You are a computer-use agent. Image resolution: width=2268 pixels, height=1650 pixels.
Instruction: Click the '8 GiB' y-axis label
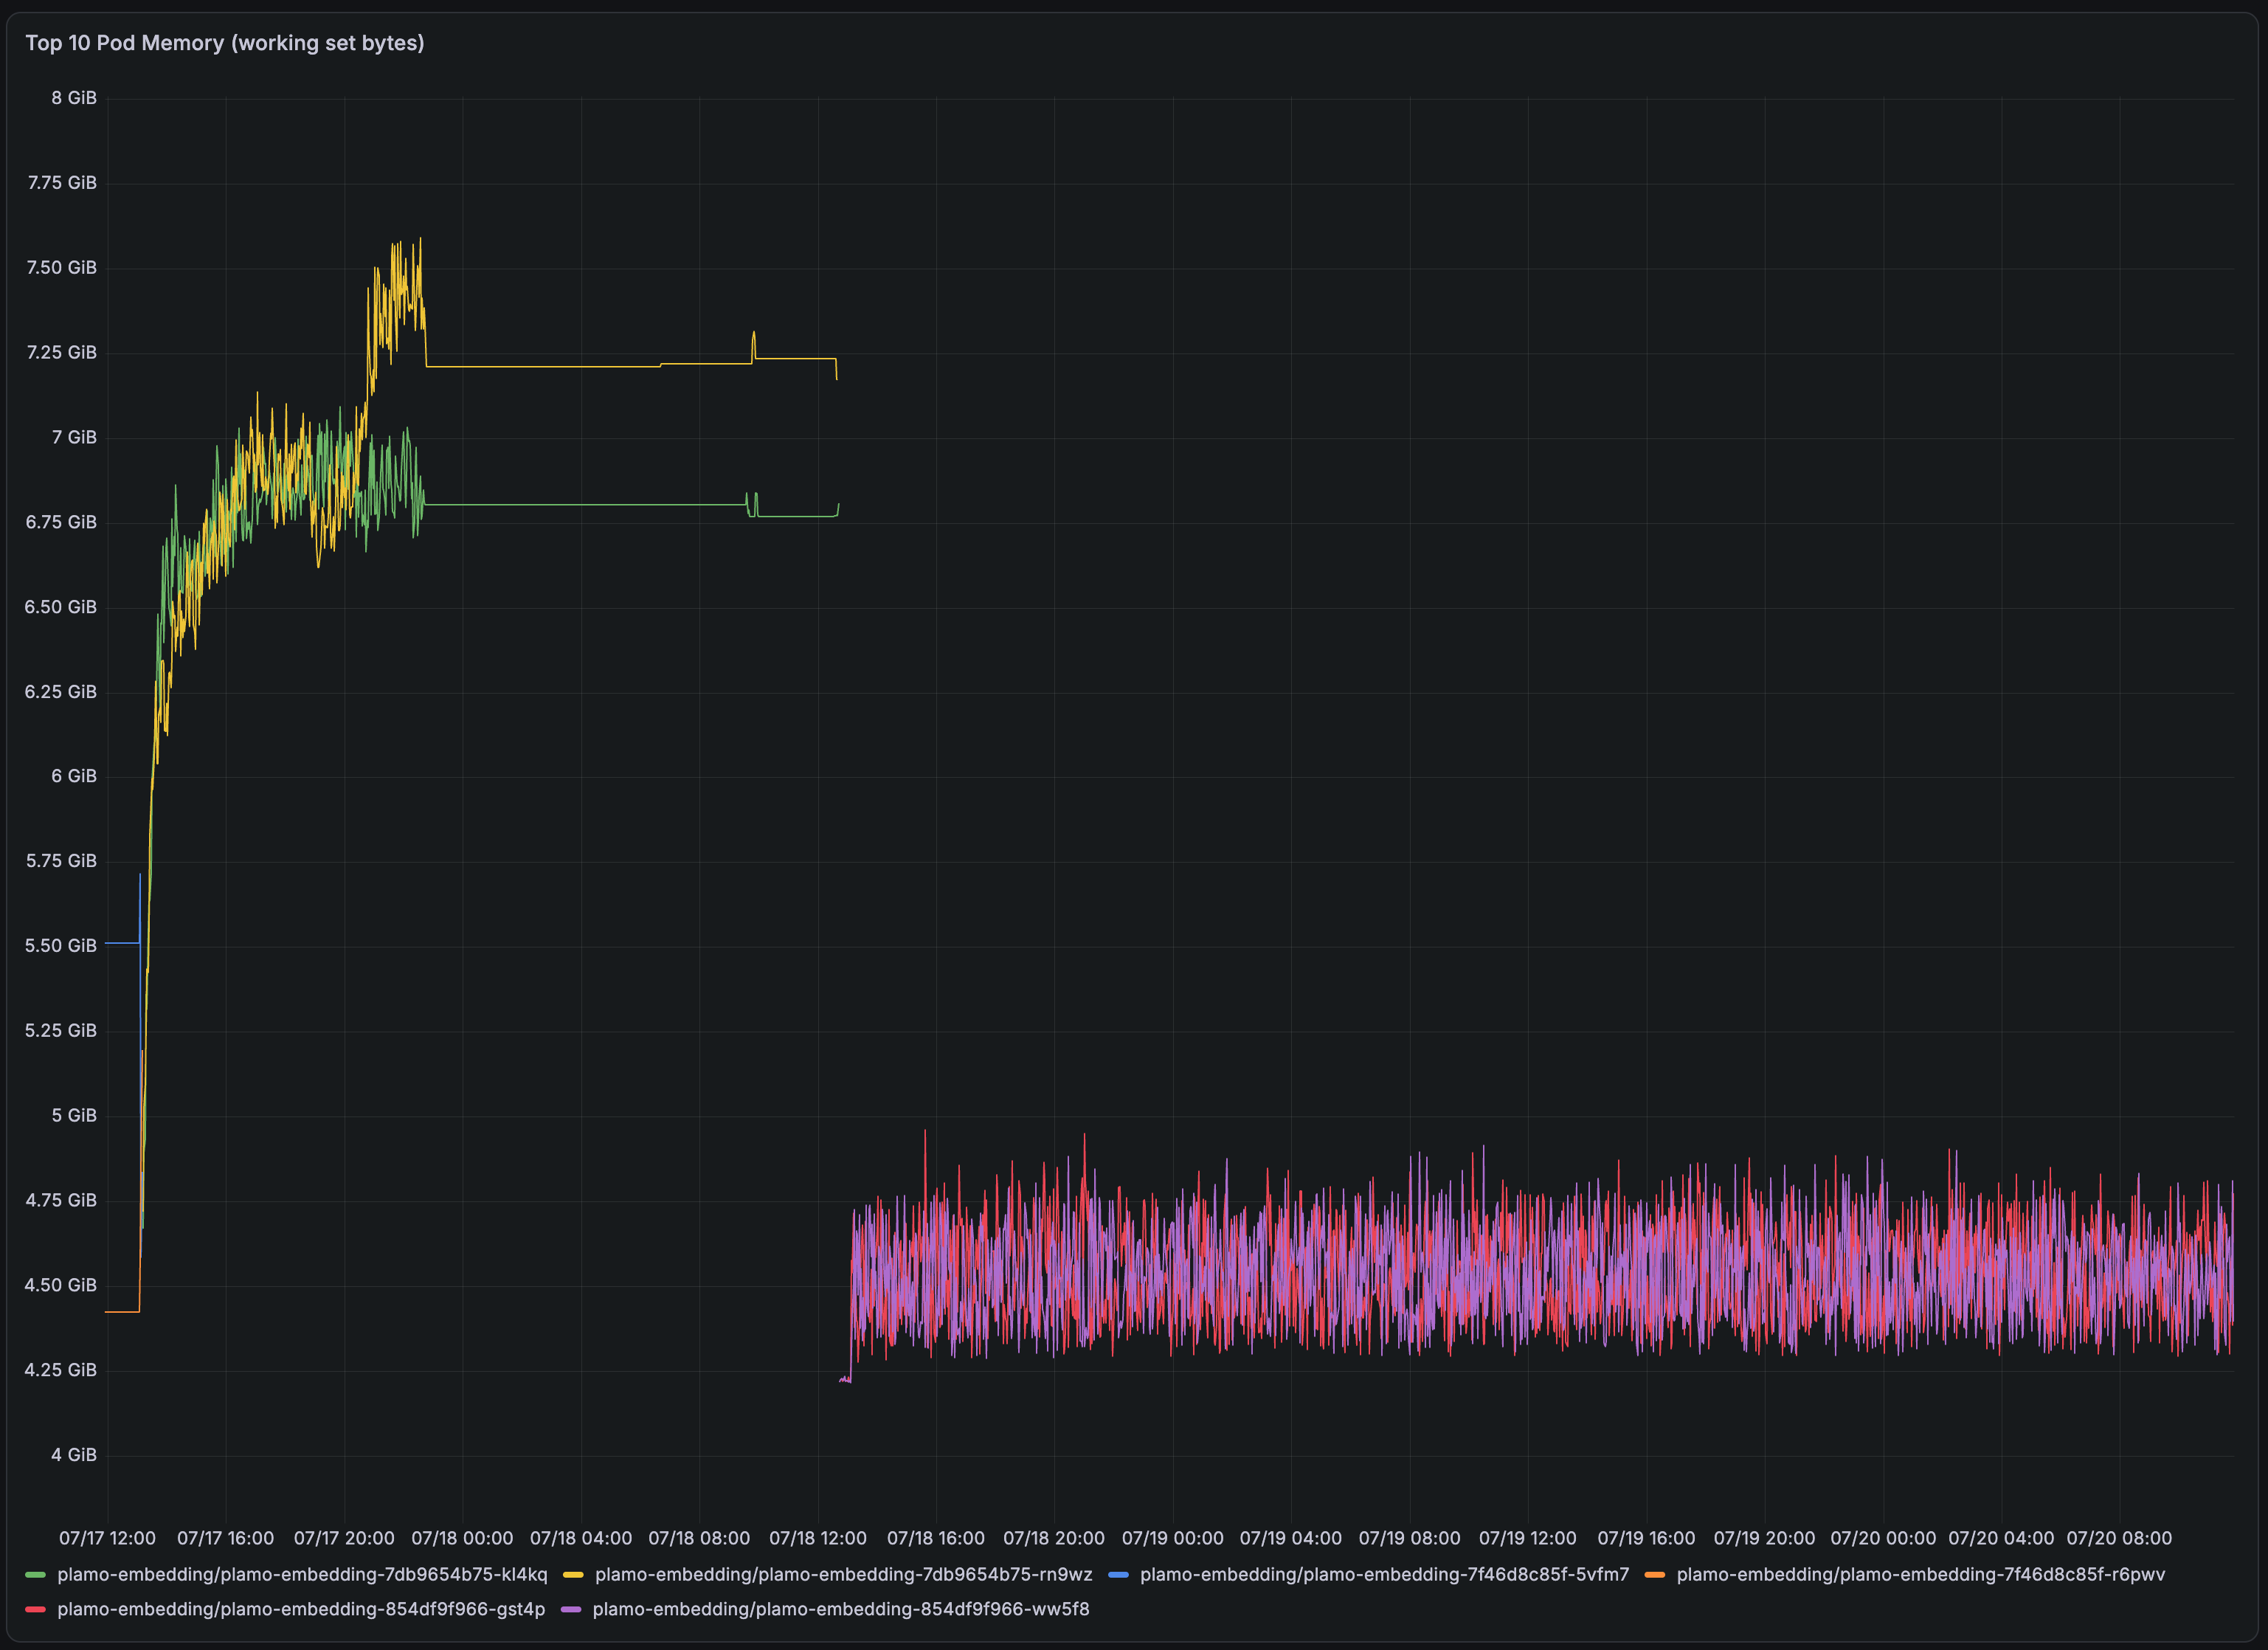74,98
